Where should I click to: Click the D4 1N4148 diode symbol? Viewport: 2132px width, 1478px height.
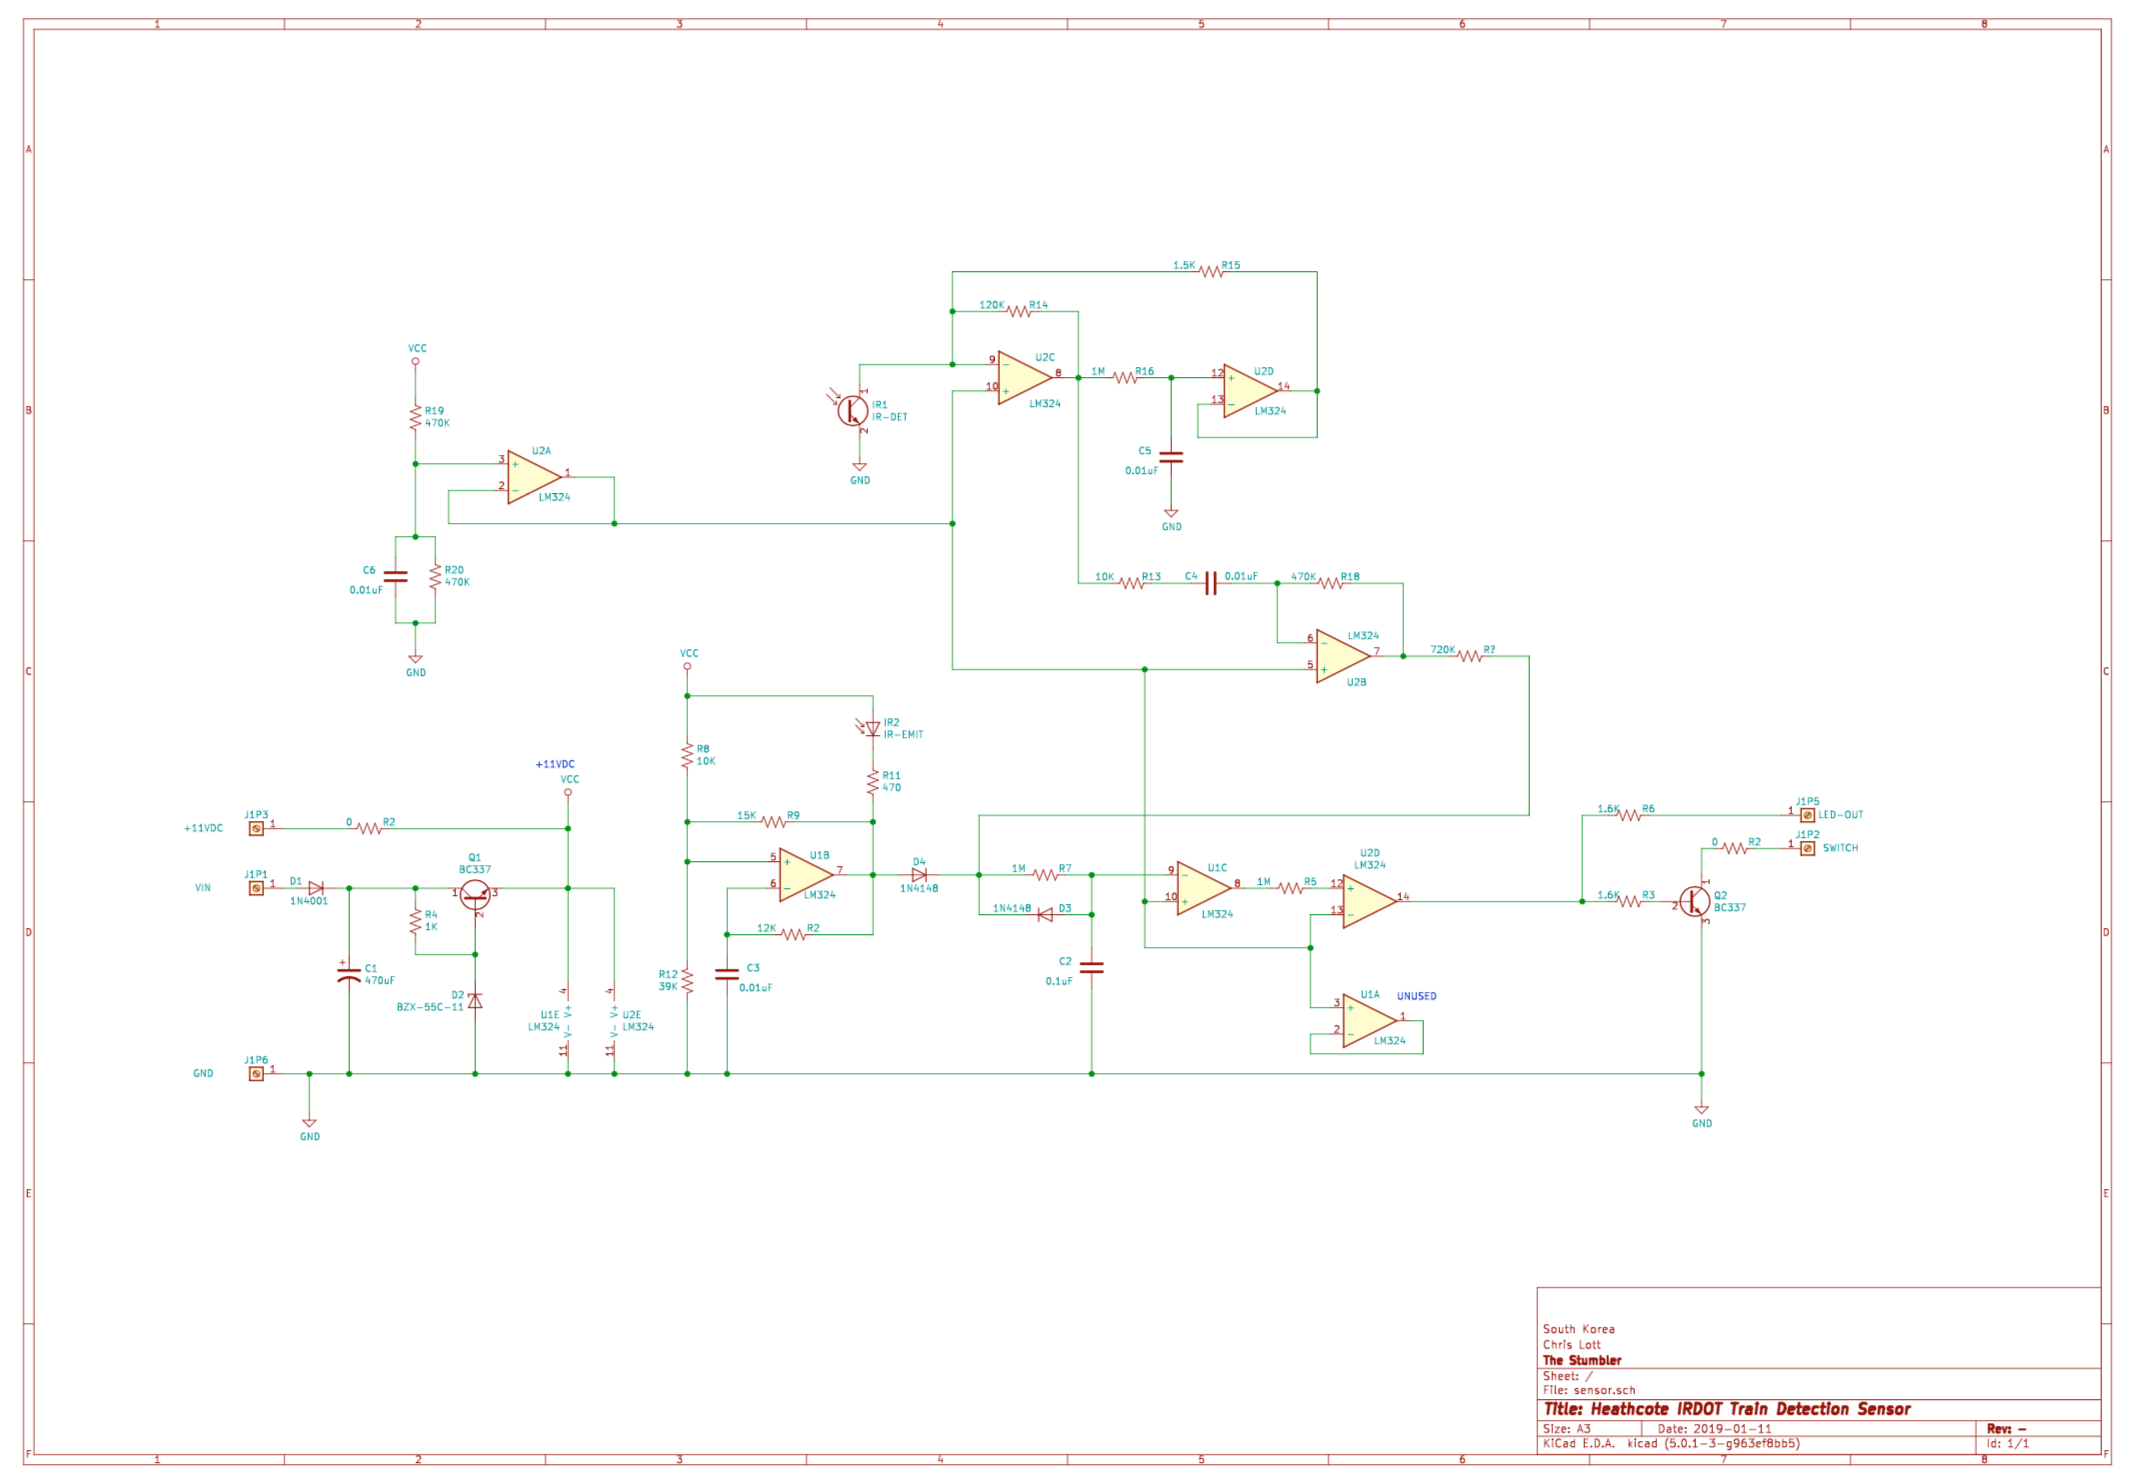pyautogui.click(x=919, y=875)
